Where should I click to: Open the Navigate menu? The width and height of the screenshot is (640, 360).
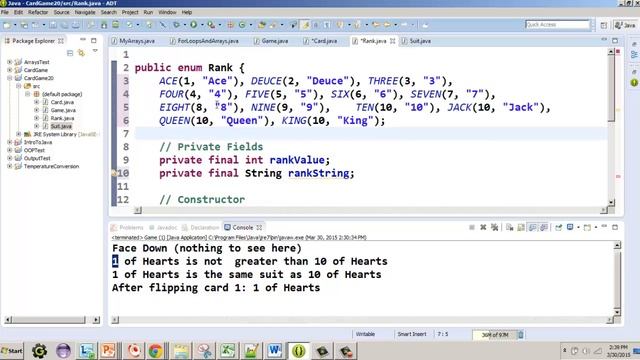point(85,12)
